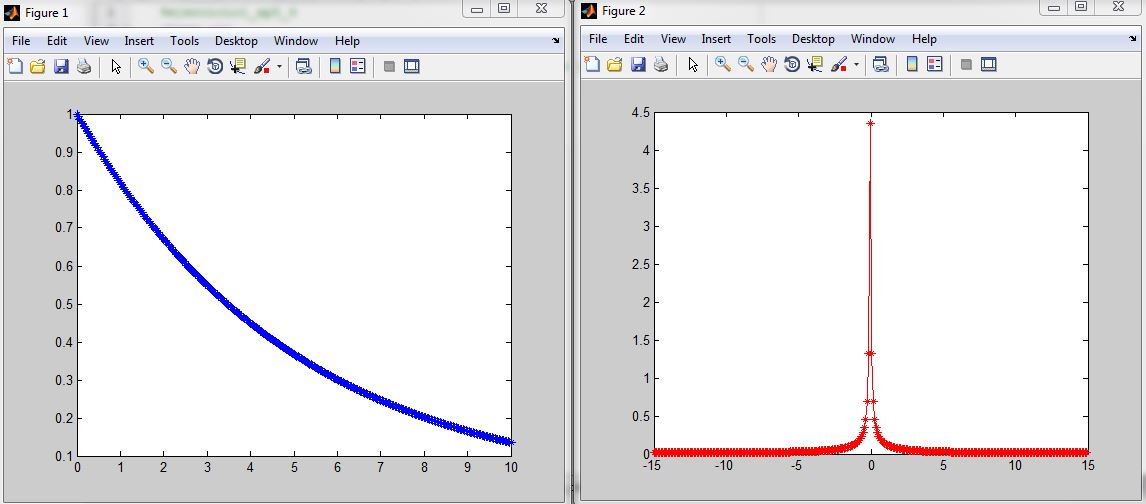The width and height of the screenshot is (1146, 504).
Task: Open the Tools menu in Figure 2
Action: 761,39
